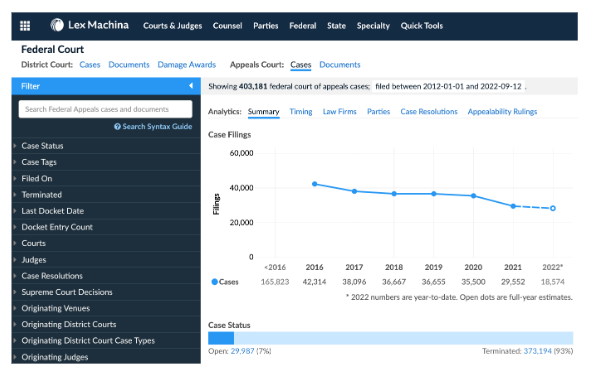Open the Courts & Judges menu
The image size is (606, 367).
point(172,26)
